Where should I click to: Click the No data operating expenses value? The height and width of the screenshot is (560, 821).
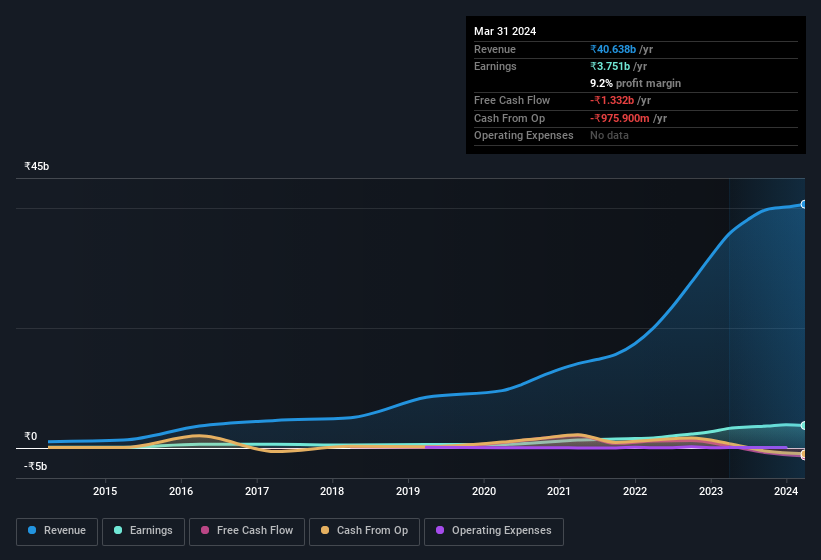click(609, 135)
